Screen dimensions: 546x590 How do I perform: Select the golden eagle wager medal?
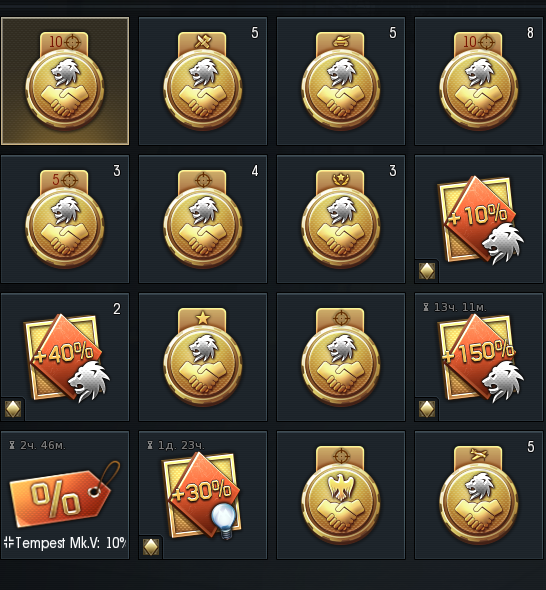click(x=341, y=495)
